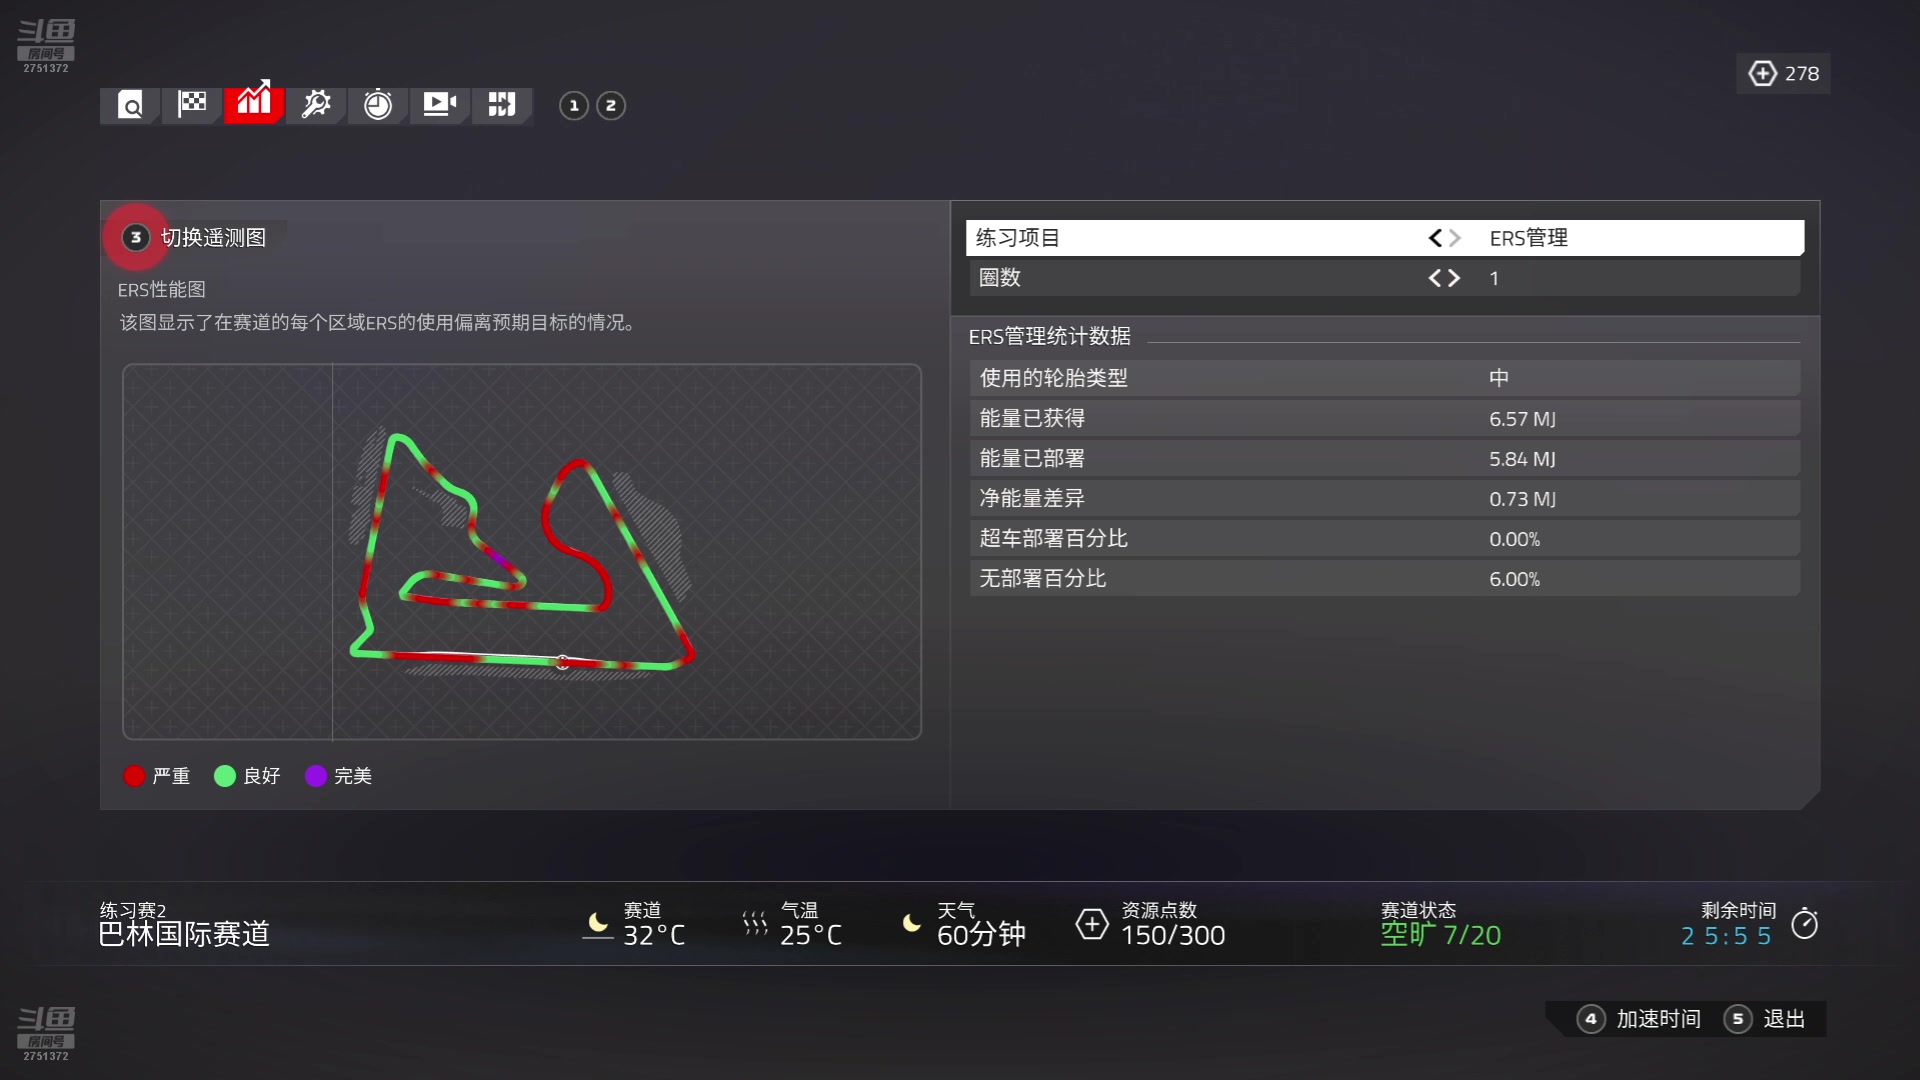Viewport: 1920px width, 1080px height.
Task: Select the checkered flag race tab
Action: pos(192,104)
